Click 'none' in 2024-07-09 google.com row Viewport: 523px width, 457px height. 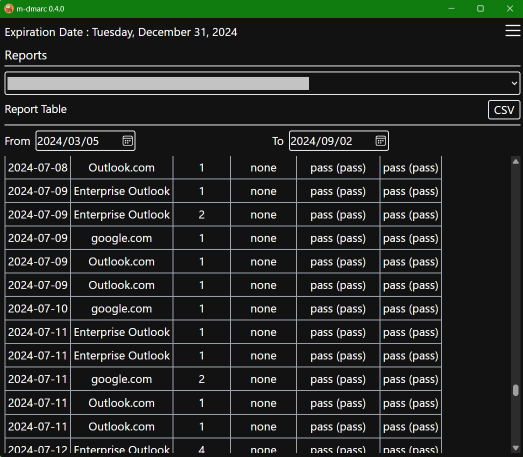click(x=263, y=238)
